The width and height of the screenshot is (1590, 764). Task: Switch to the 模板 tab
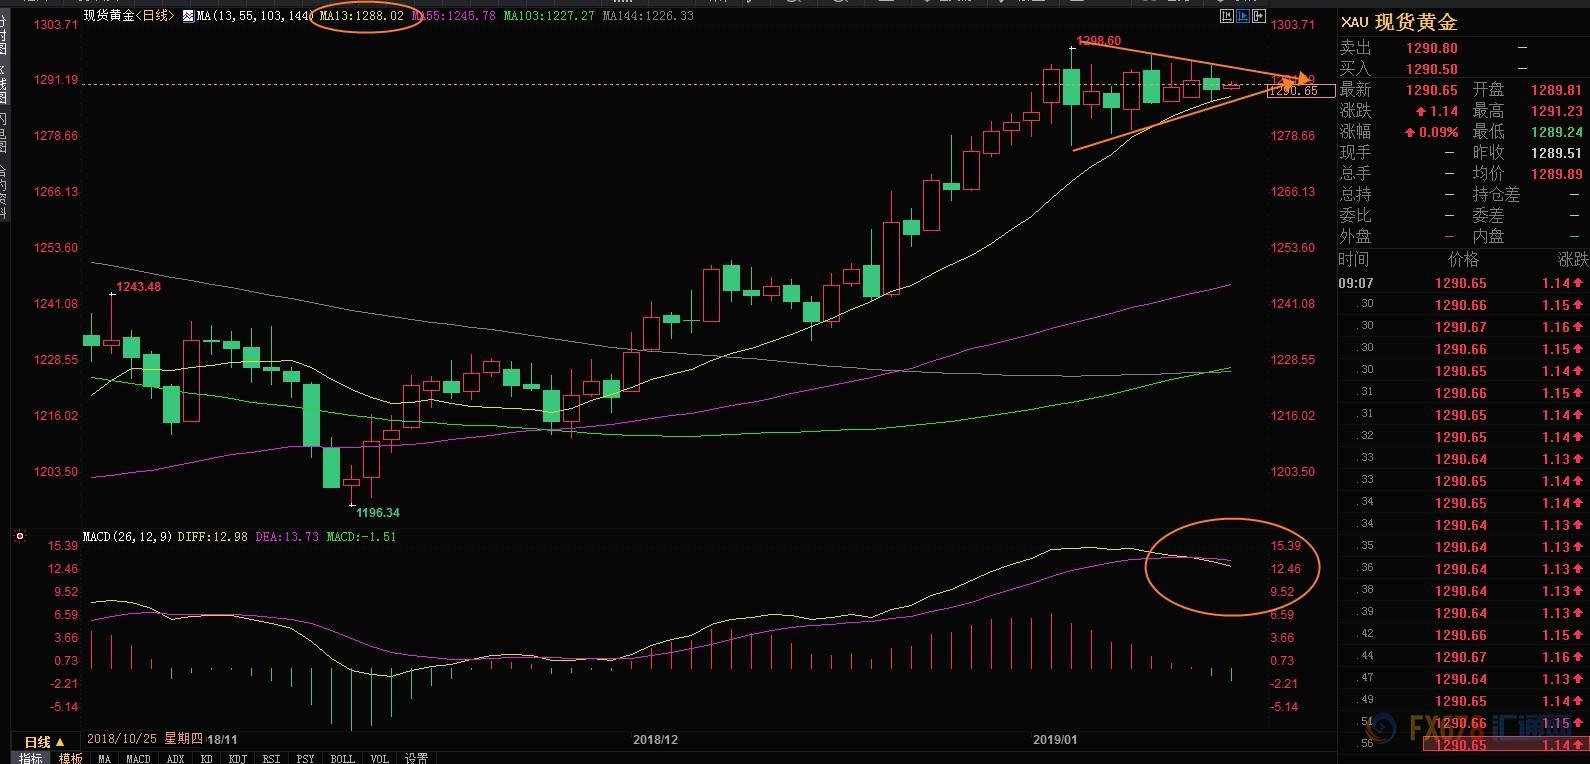click(x=70, y=758)
